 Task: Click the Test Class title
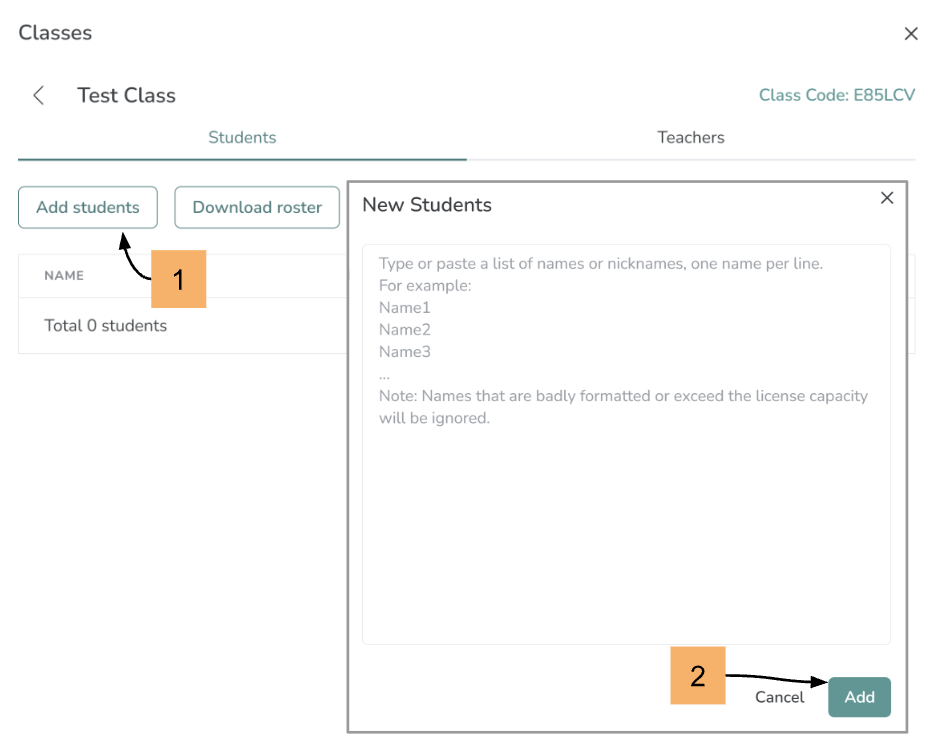pyautogui.click(x=126, y=96)
